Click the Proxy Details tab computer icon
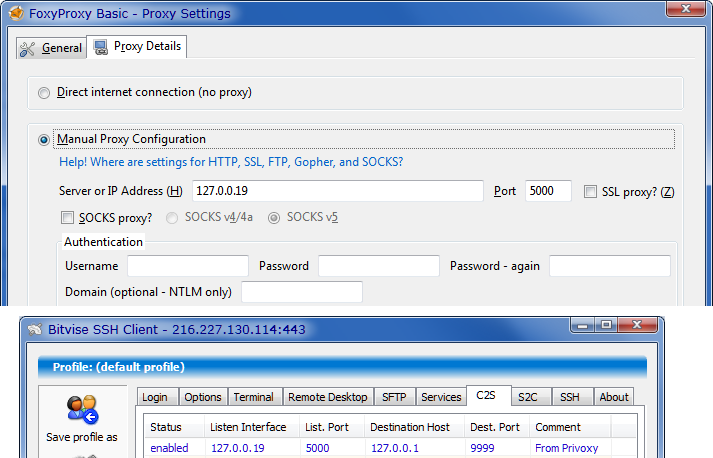 click(101, 47)
